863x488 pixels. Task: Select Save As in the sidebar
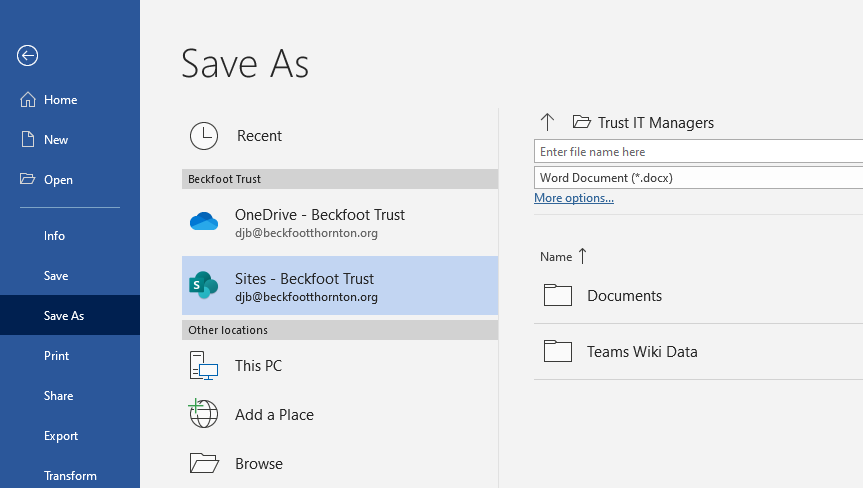70,315
